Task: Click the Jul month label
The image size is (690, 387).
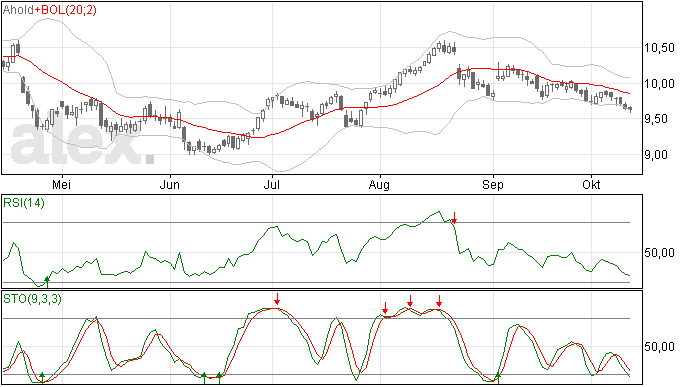Action: tap(272, 184)
